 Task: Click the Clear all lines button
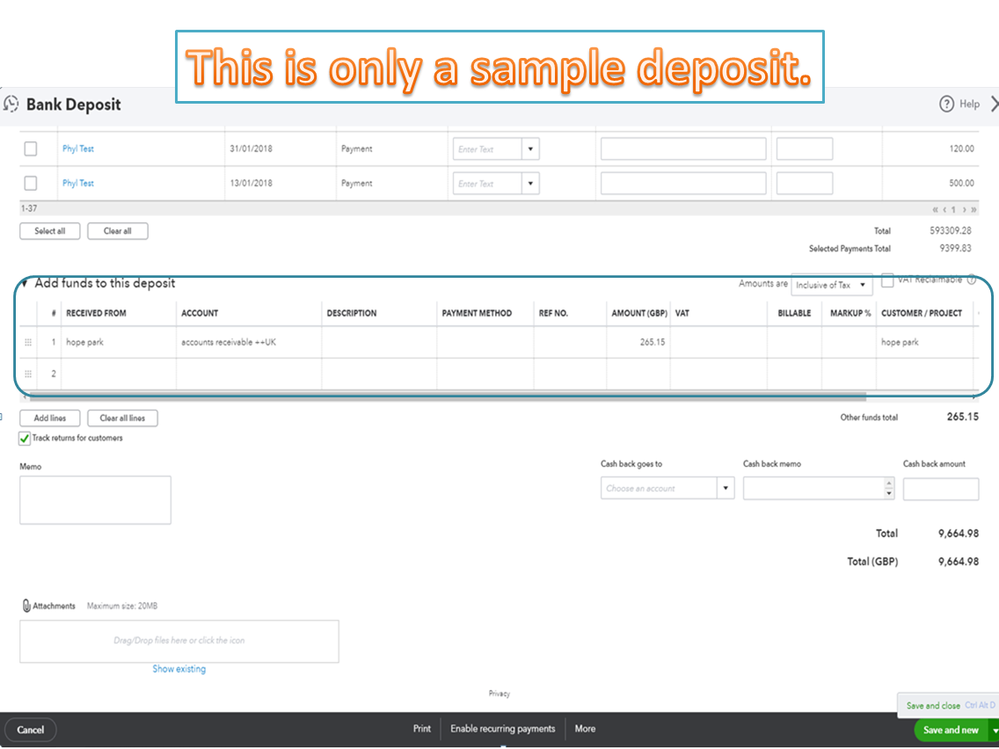point(122,418)
